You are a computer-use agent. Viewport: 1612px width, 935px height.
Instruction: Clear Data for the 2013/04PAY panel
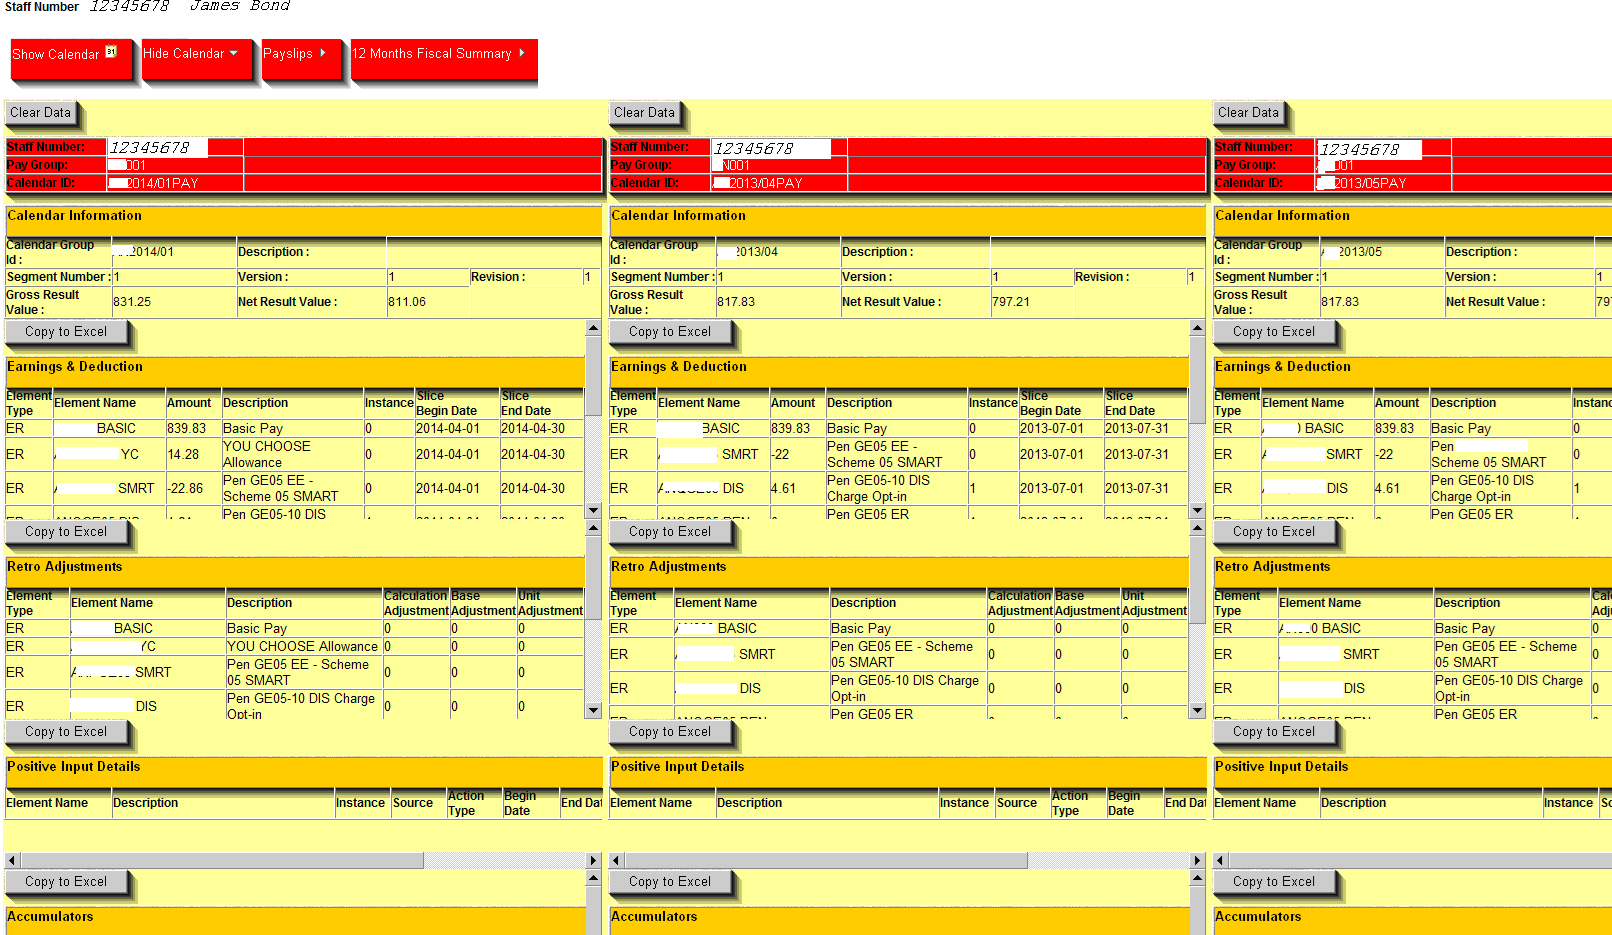pyautogui.click(x=645, y=113)
